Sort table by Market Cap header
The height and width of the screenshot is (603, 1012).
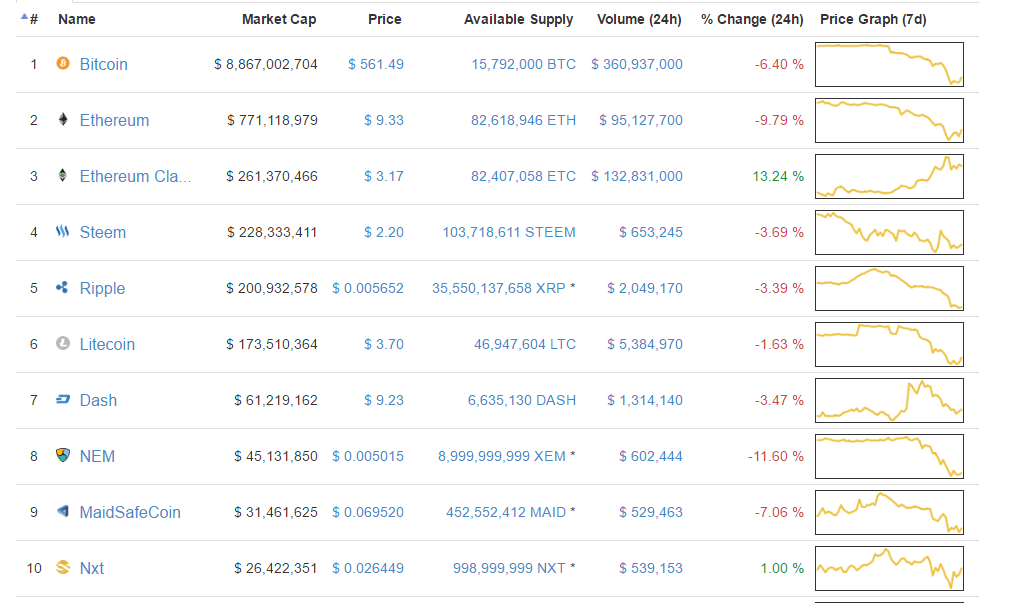[279, 19]
